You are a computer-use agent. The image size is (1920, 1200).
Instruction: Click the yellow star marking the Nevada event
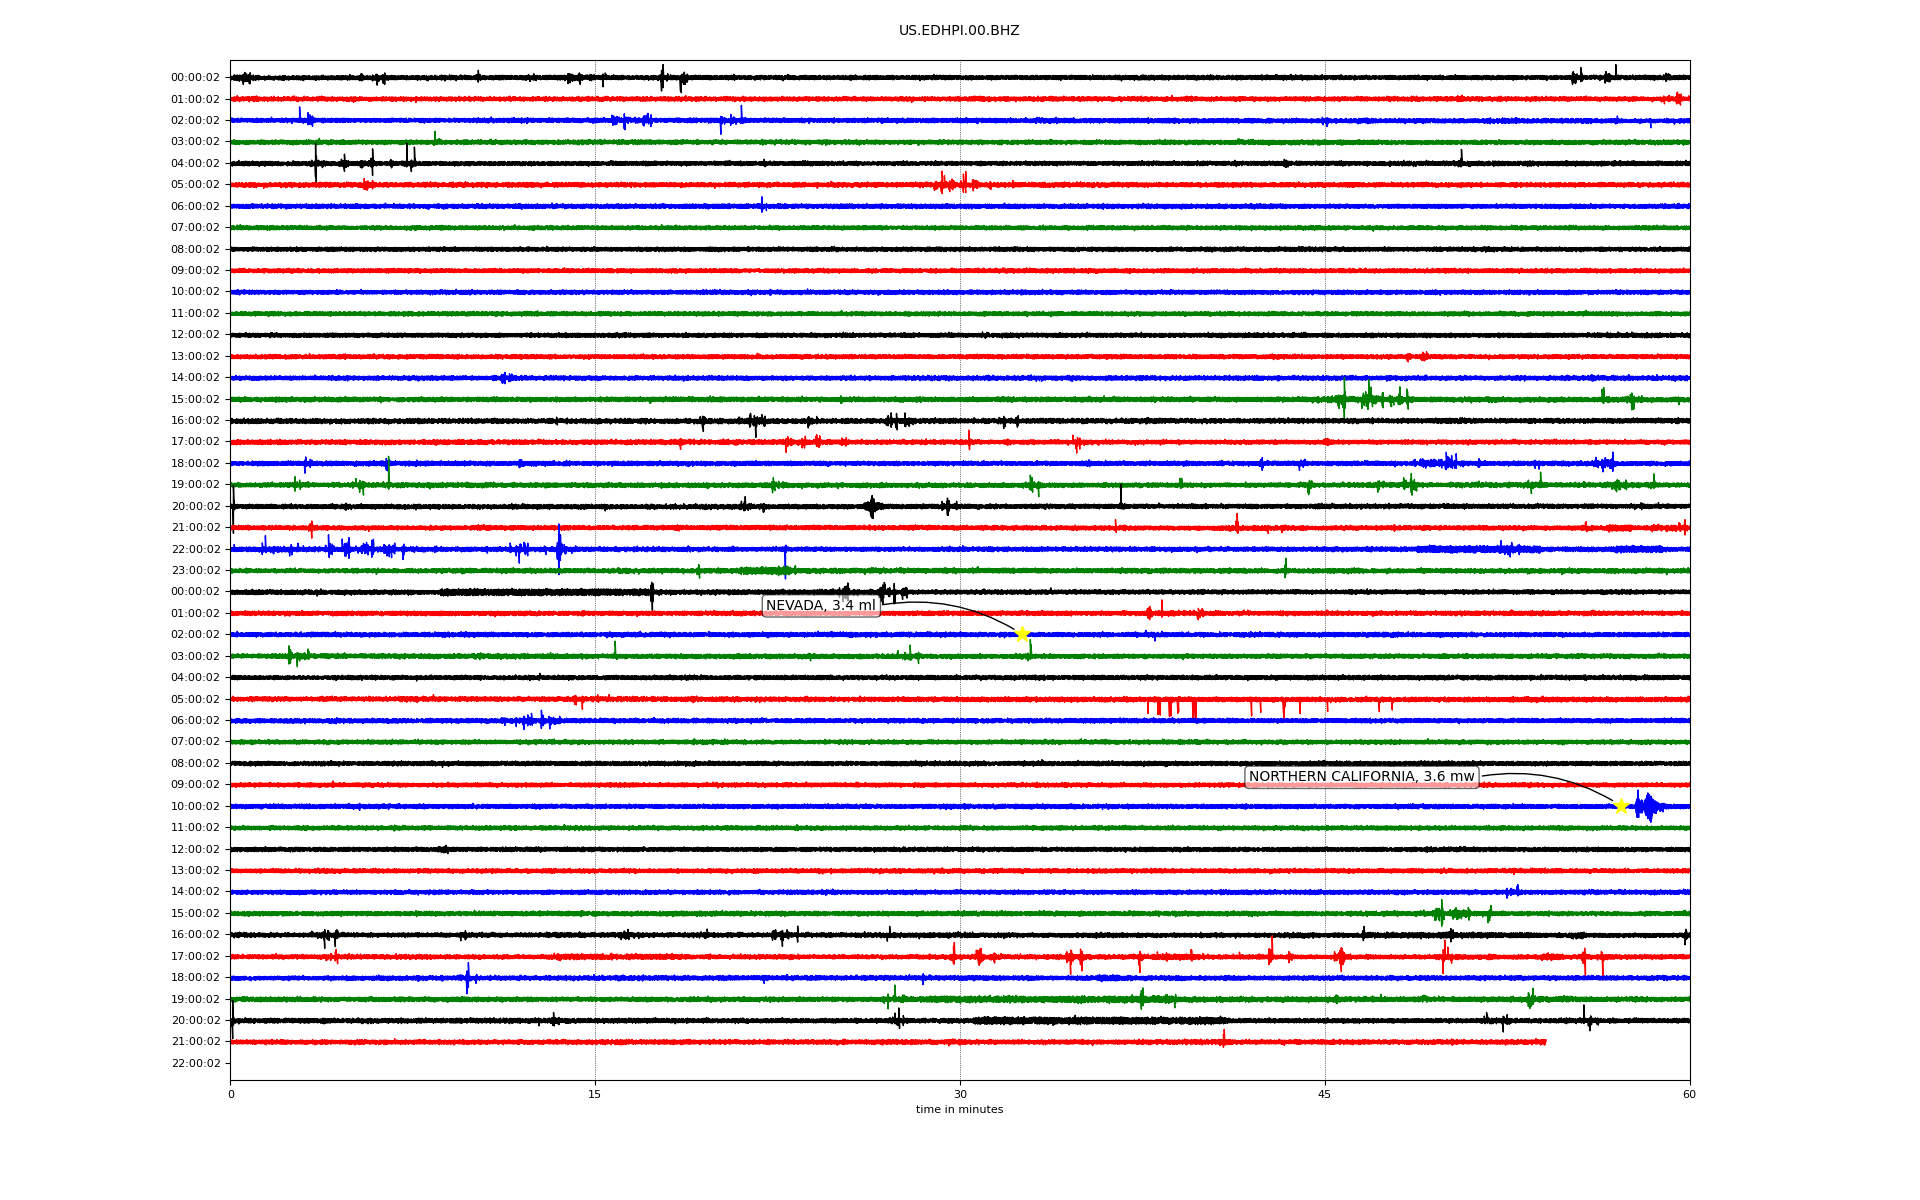[1022, 634]
